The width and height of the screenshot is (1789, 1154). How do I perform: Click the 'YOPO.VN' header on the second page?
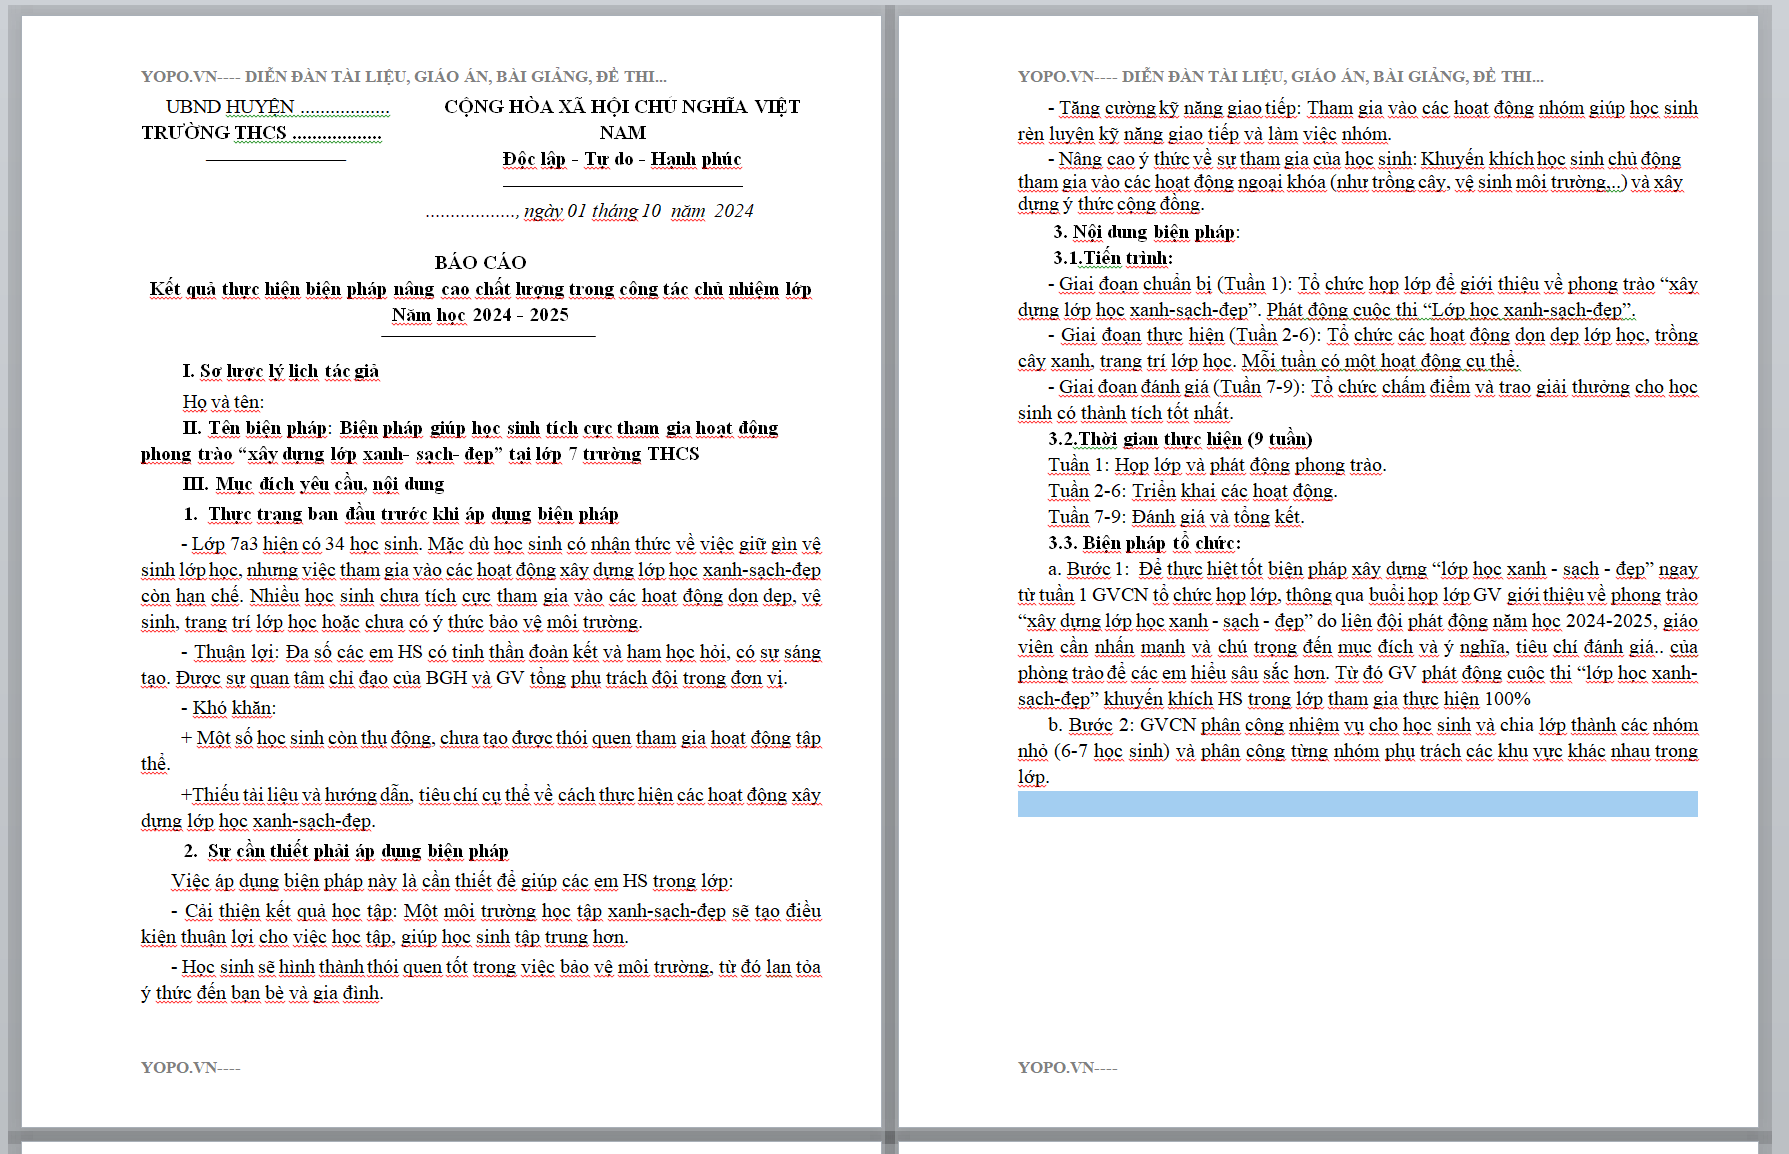pyautogui.click(x=1281, y=76)
